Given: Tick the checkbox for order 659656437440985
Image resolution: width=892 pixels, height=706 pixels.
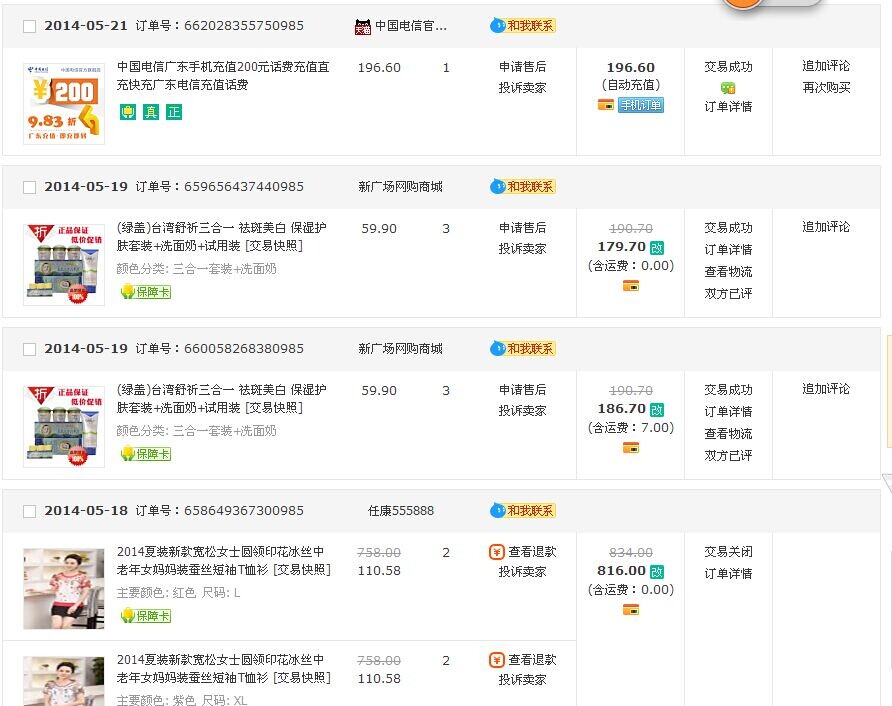Looking at the screenshot, I should tap(29, 187).
